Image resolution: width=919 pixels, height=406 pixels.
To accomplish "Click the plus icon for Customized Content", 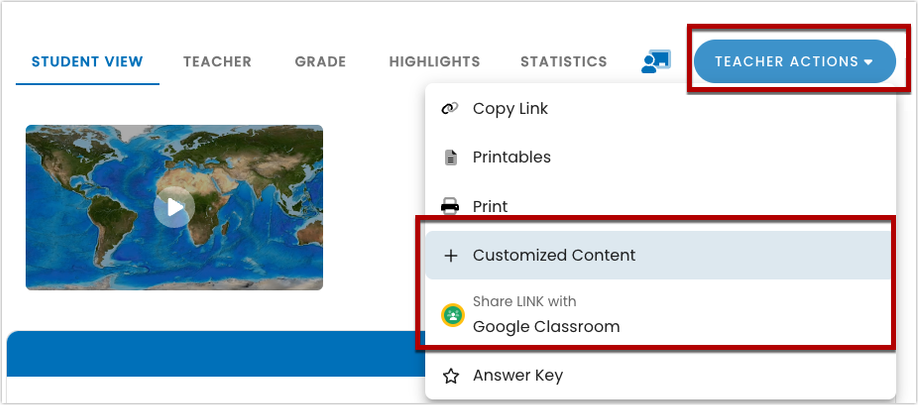I will [x=450, y=256].
